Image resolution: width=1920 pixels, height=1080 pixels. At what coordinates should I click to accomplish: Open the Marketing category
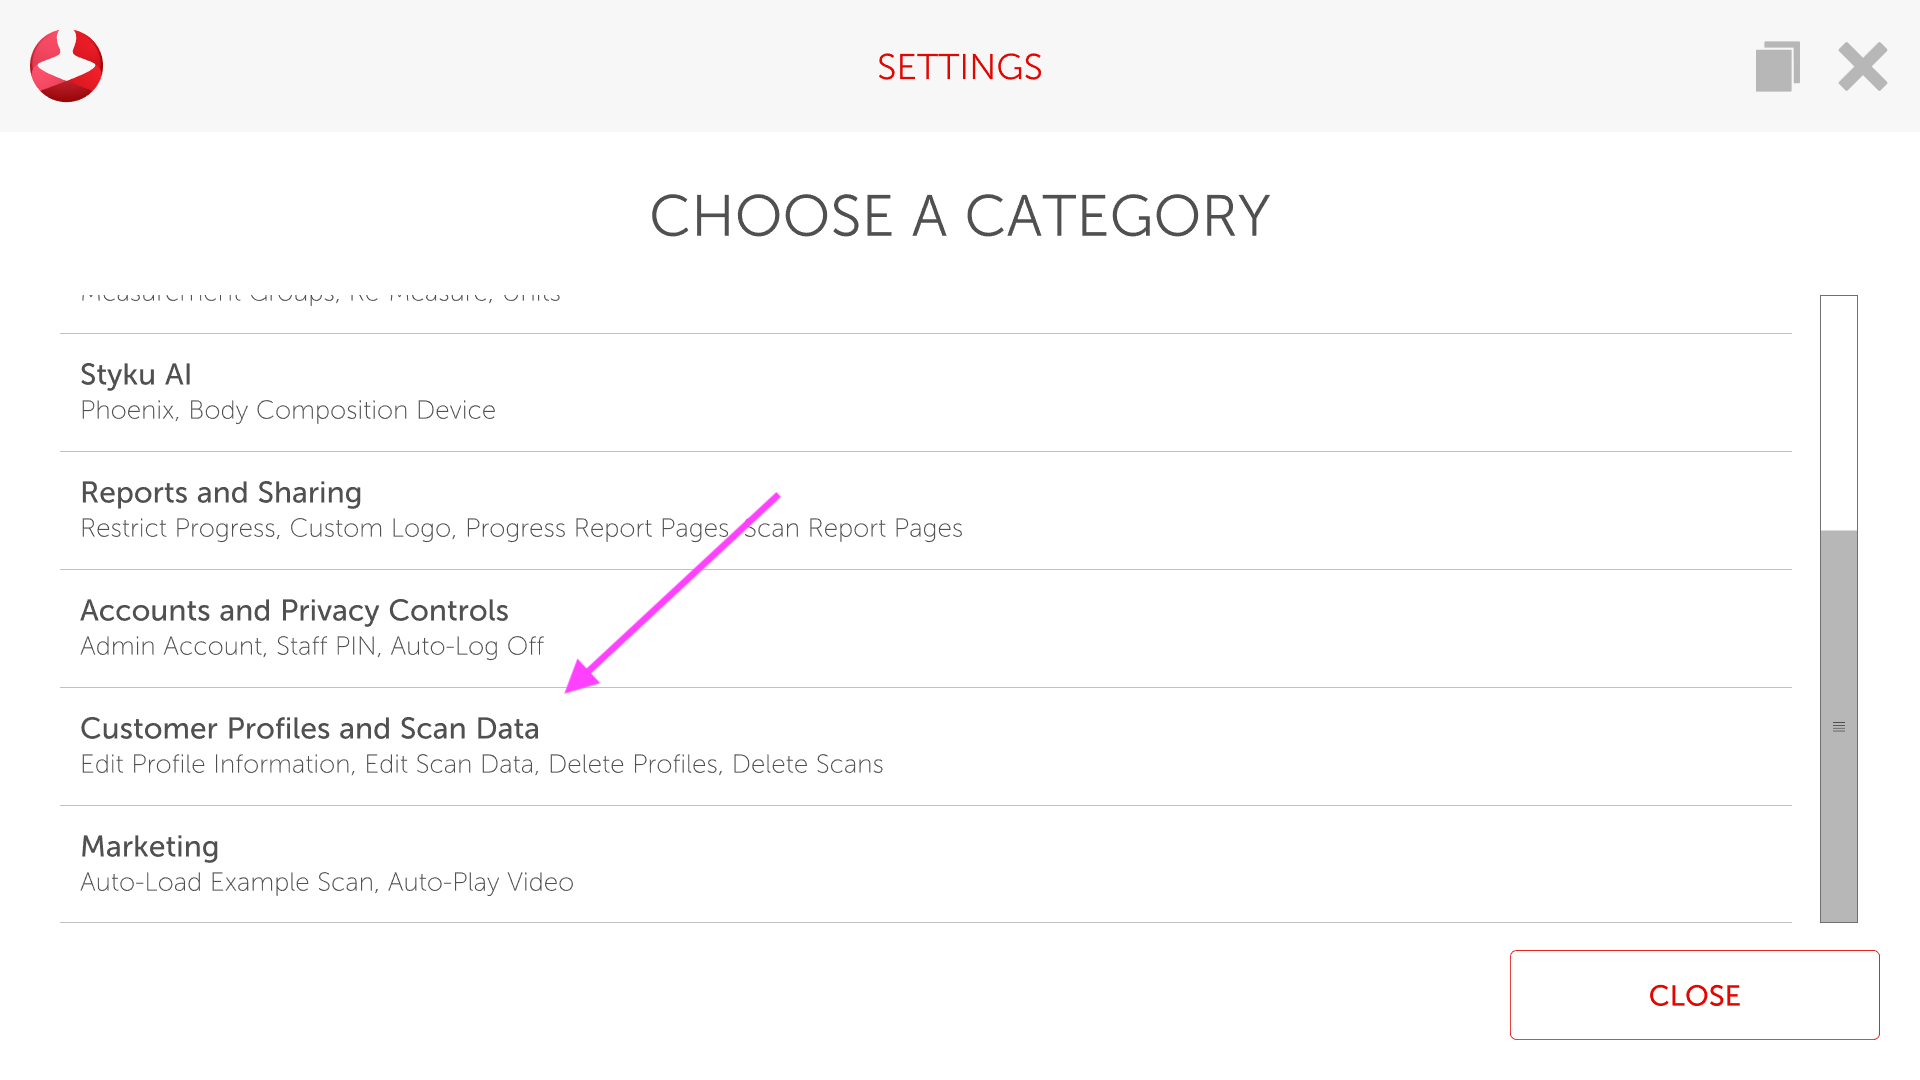click(x=149, y=847)
